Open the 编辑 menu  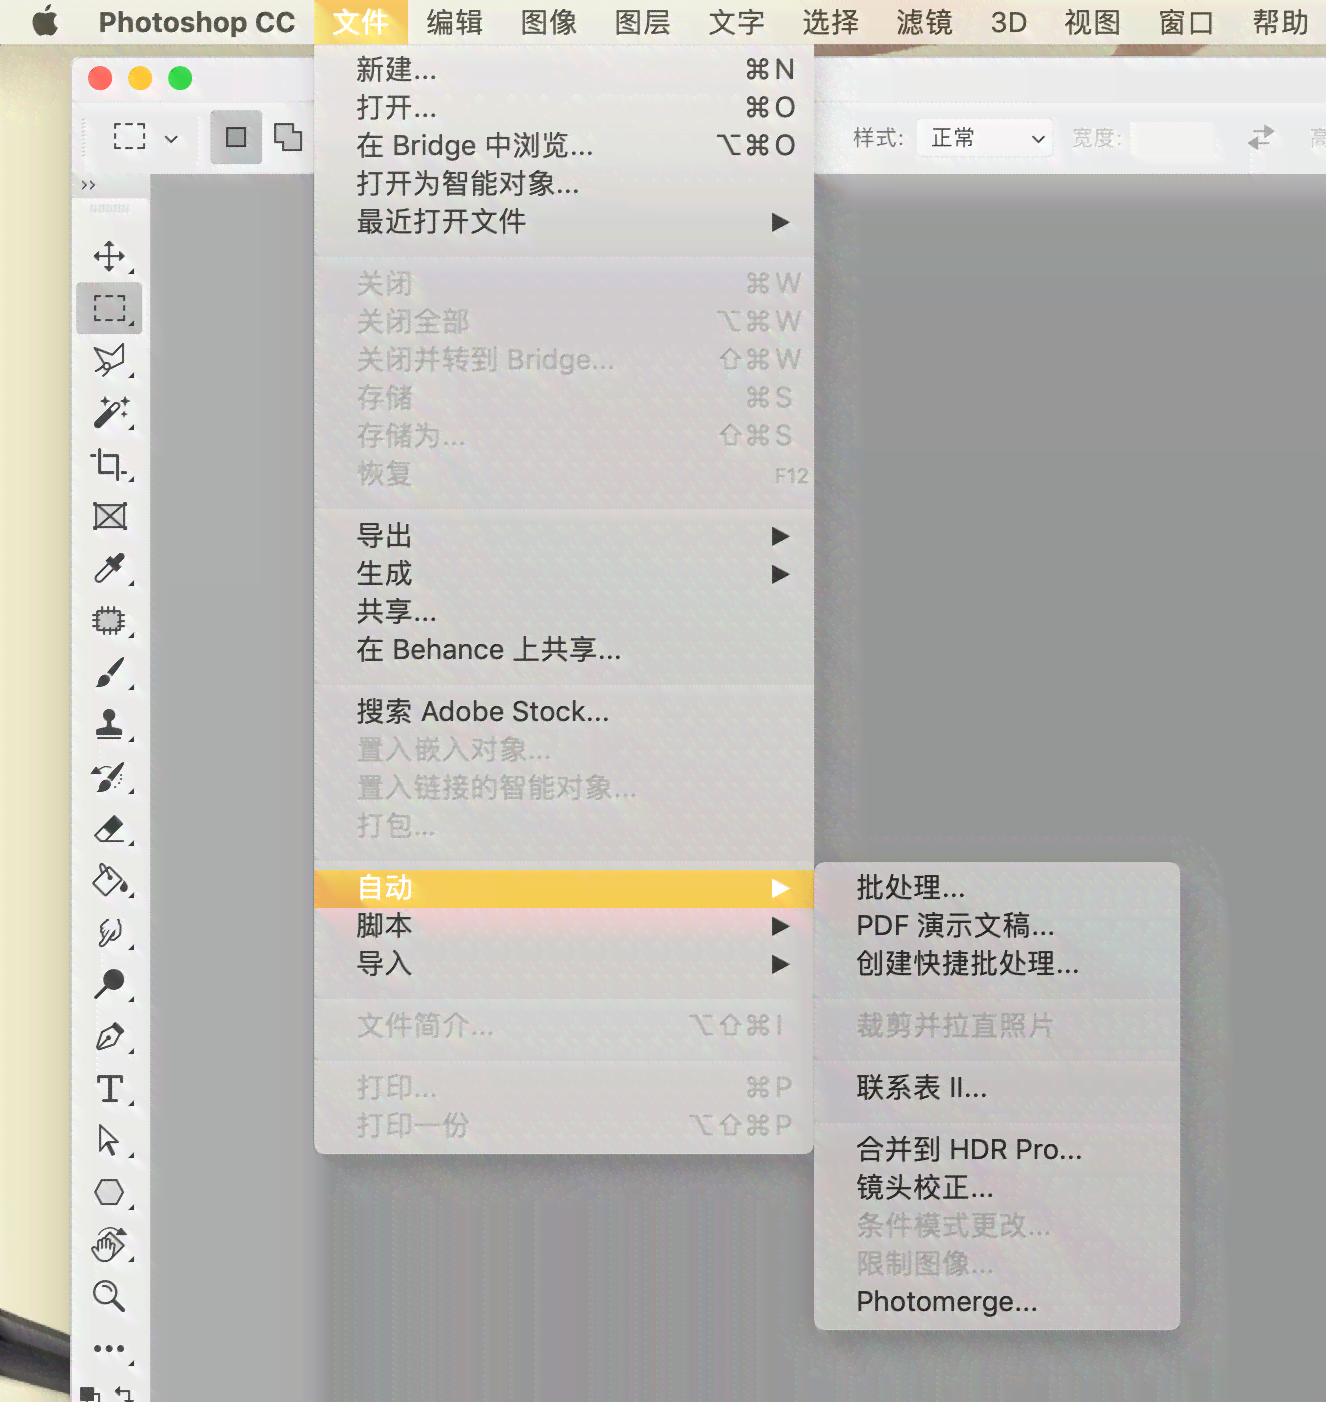tap(455, 22)
